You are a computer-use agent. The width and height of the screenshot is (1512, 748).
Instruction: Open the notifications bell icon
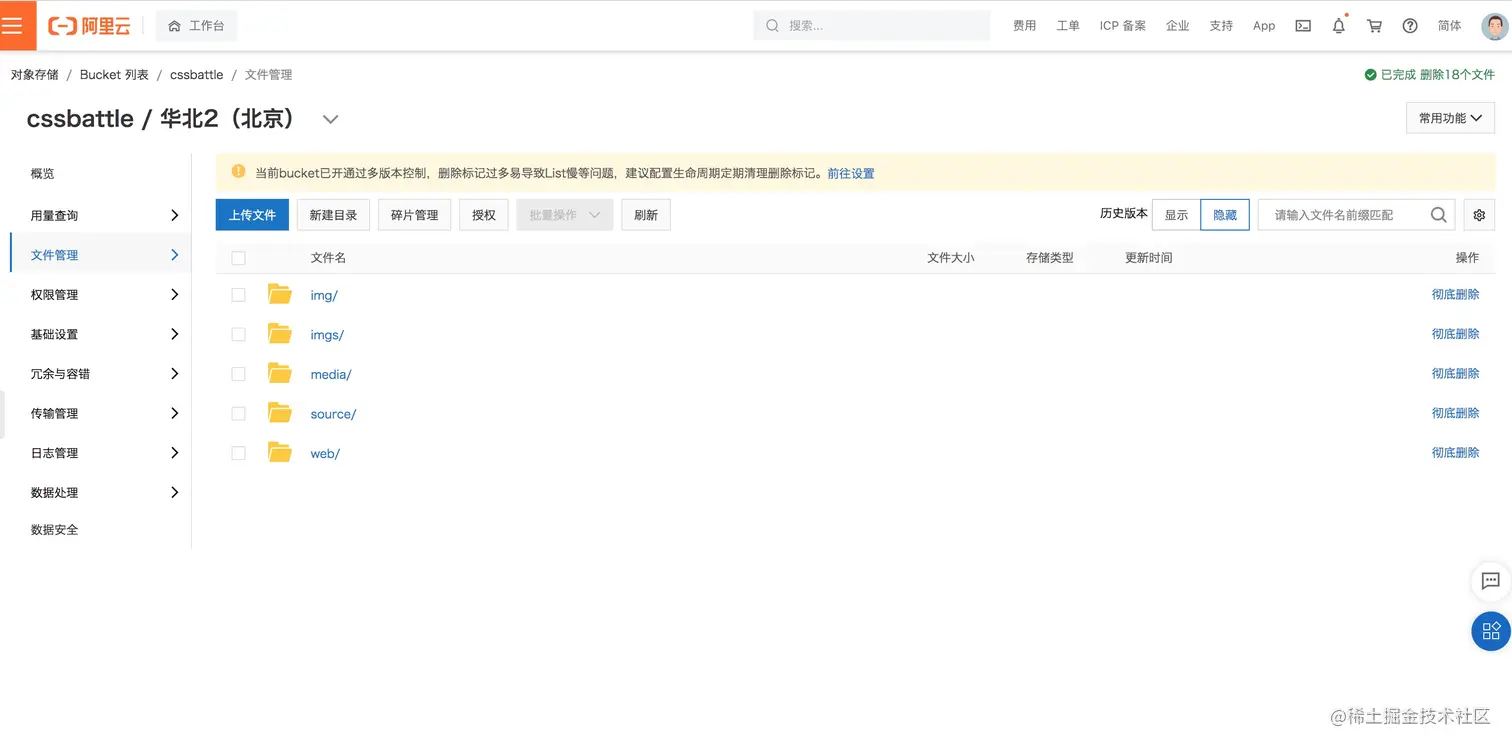1338,25
